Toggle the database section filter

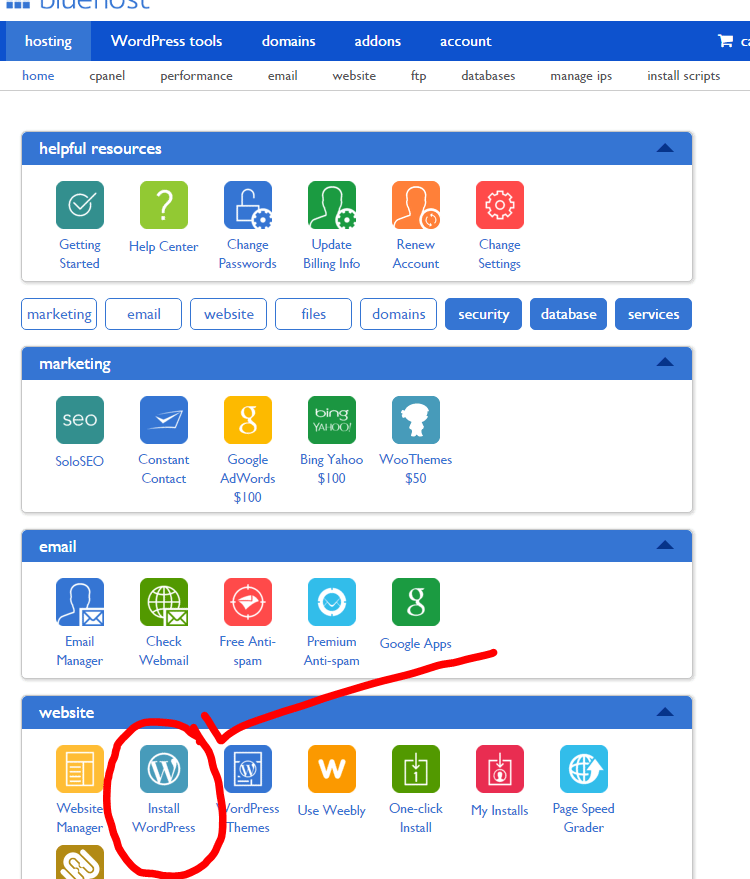click(x=568, y=314)
